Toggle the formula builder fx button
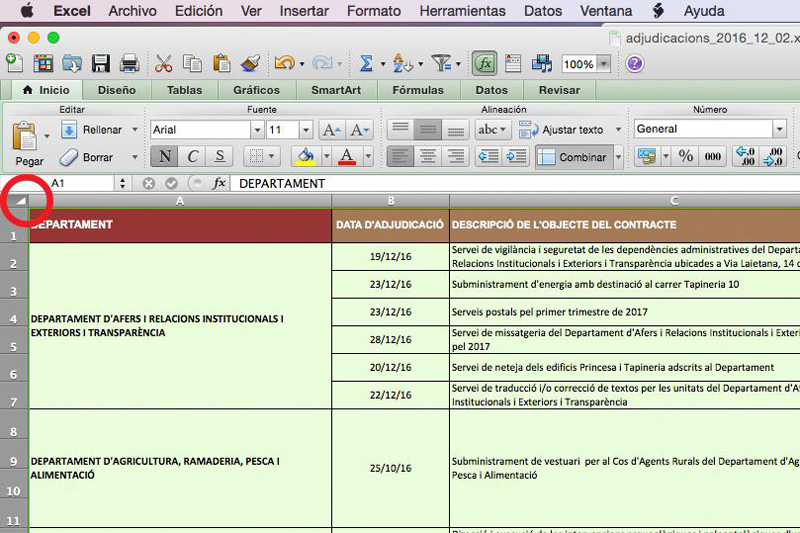800x533 pixels. tap(484, 64)
